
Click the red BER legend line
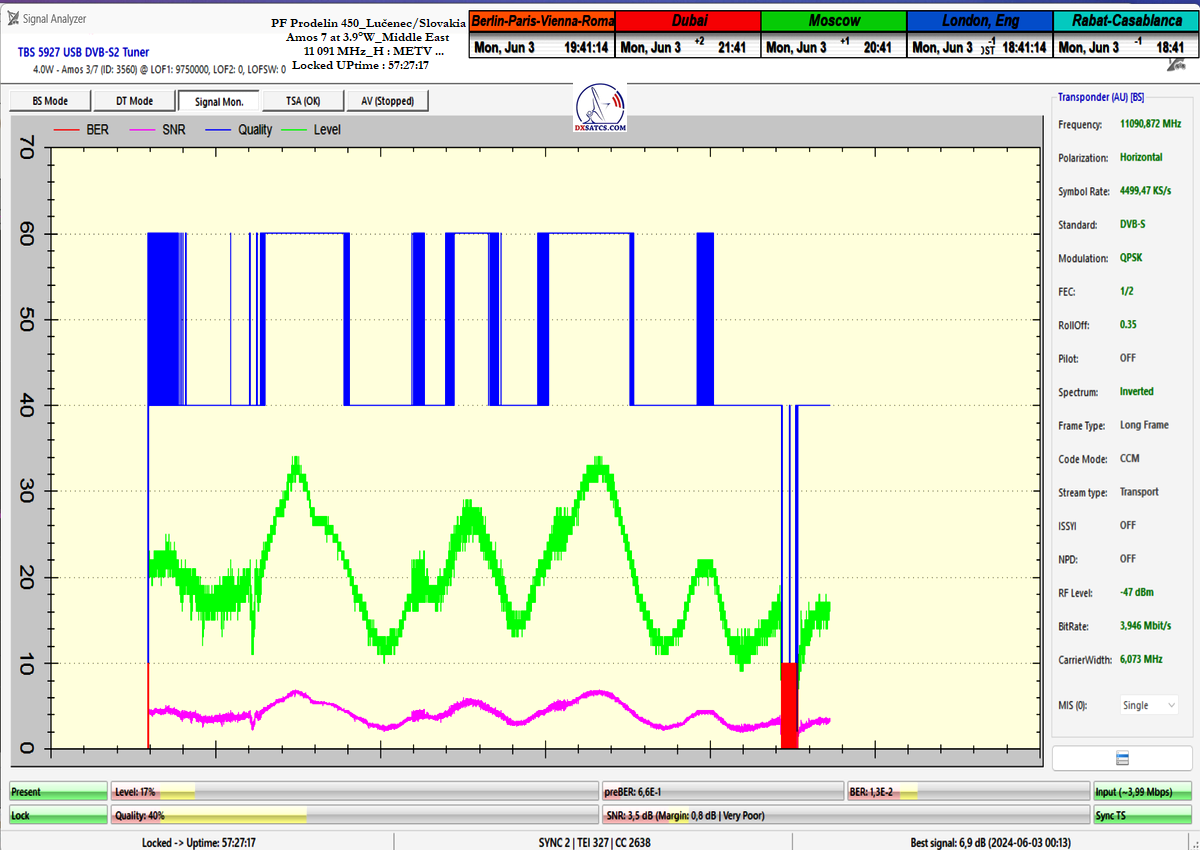pyautogui.click(x=65, y=130)
